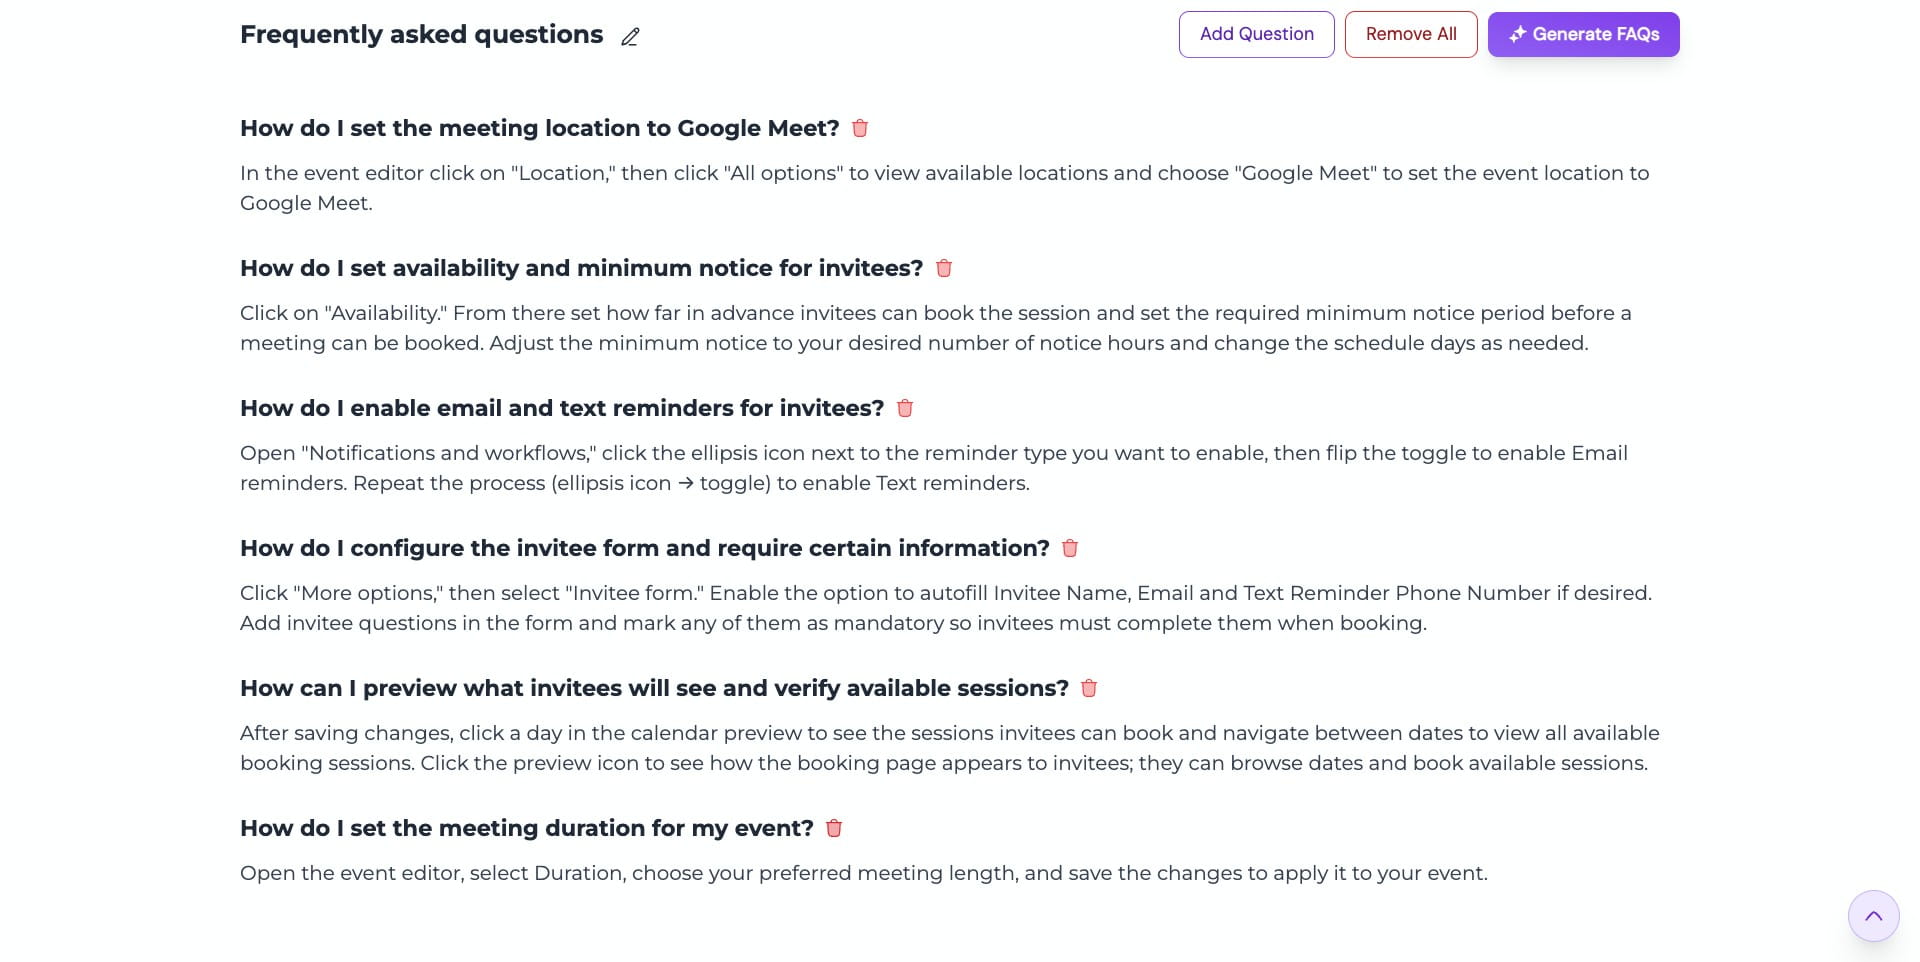Select the availability question heading
This screenshot has height=962, width=1920.
(x=581, y=268)
